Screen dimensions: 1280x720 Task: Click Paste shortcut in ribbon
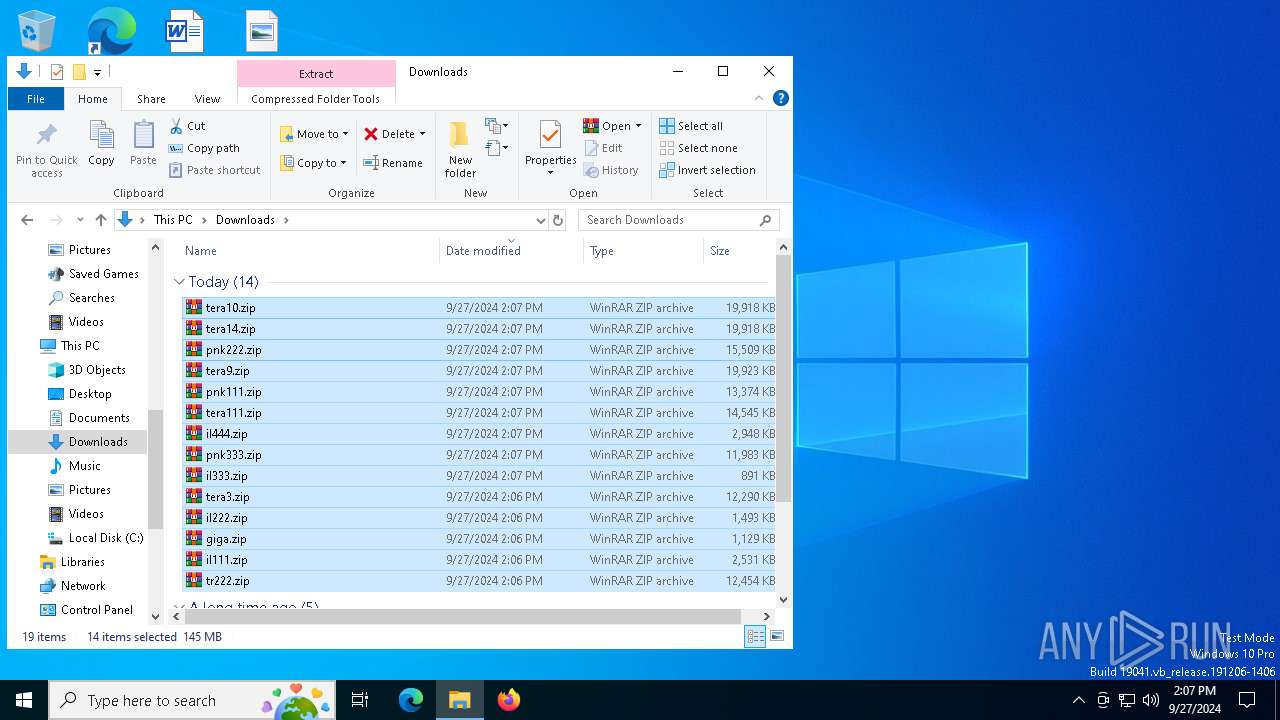214,170
